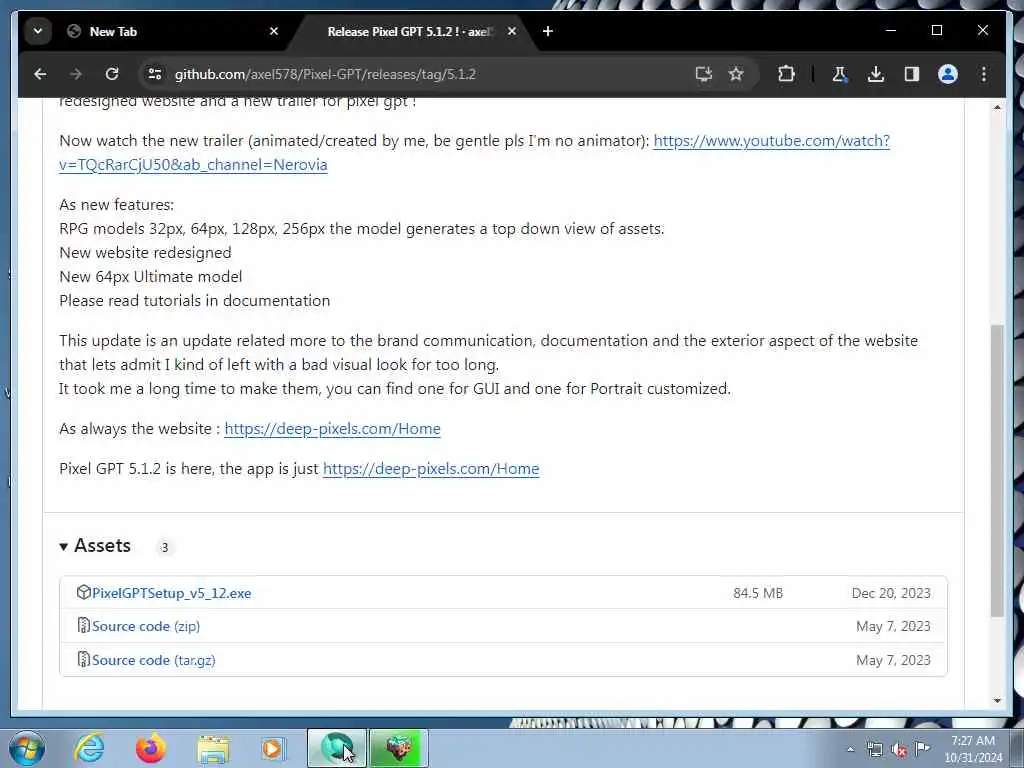Collapse the Assets section
This screenshot has width=1024, height=768.
[x=95, y=546]
